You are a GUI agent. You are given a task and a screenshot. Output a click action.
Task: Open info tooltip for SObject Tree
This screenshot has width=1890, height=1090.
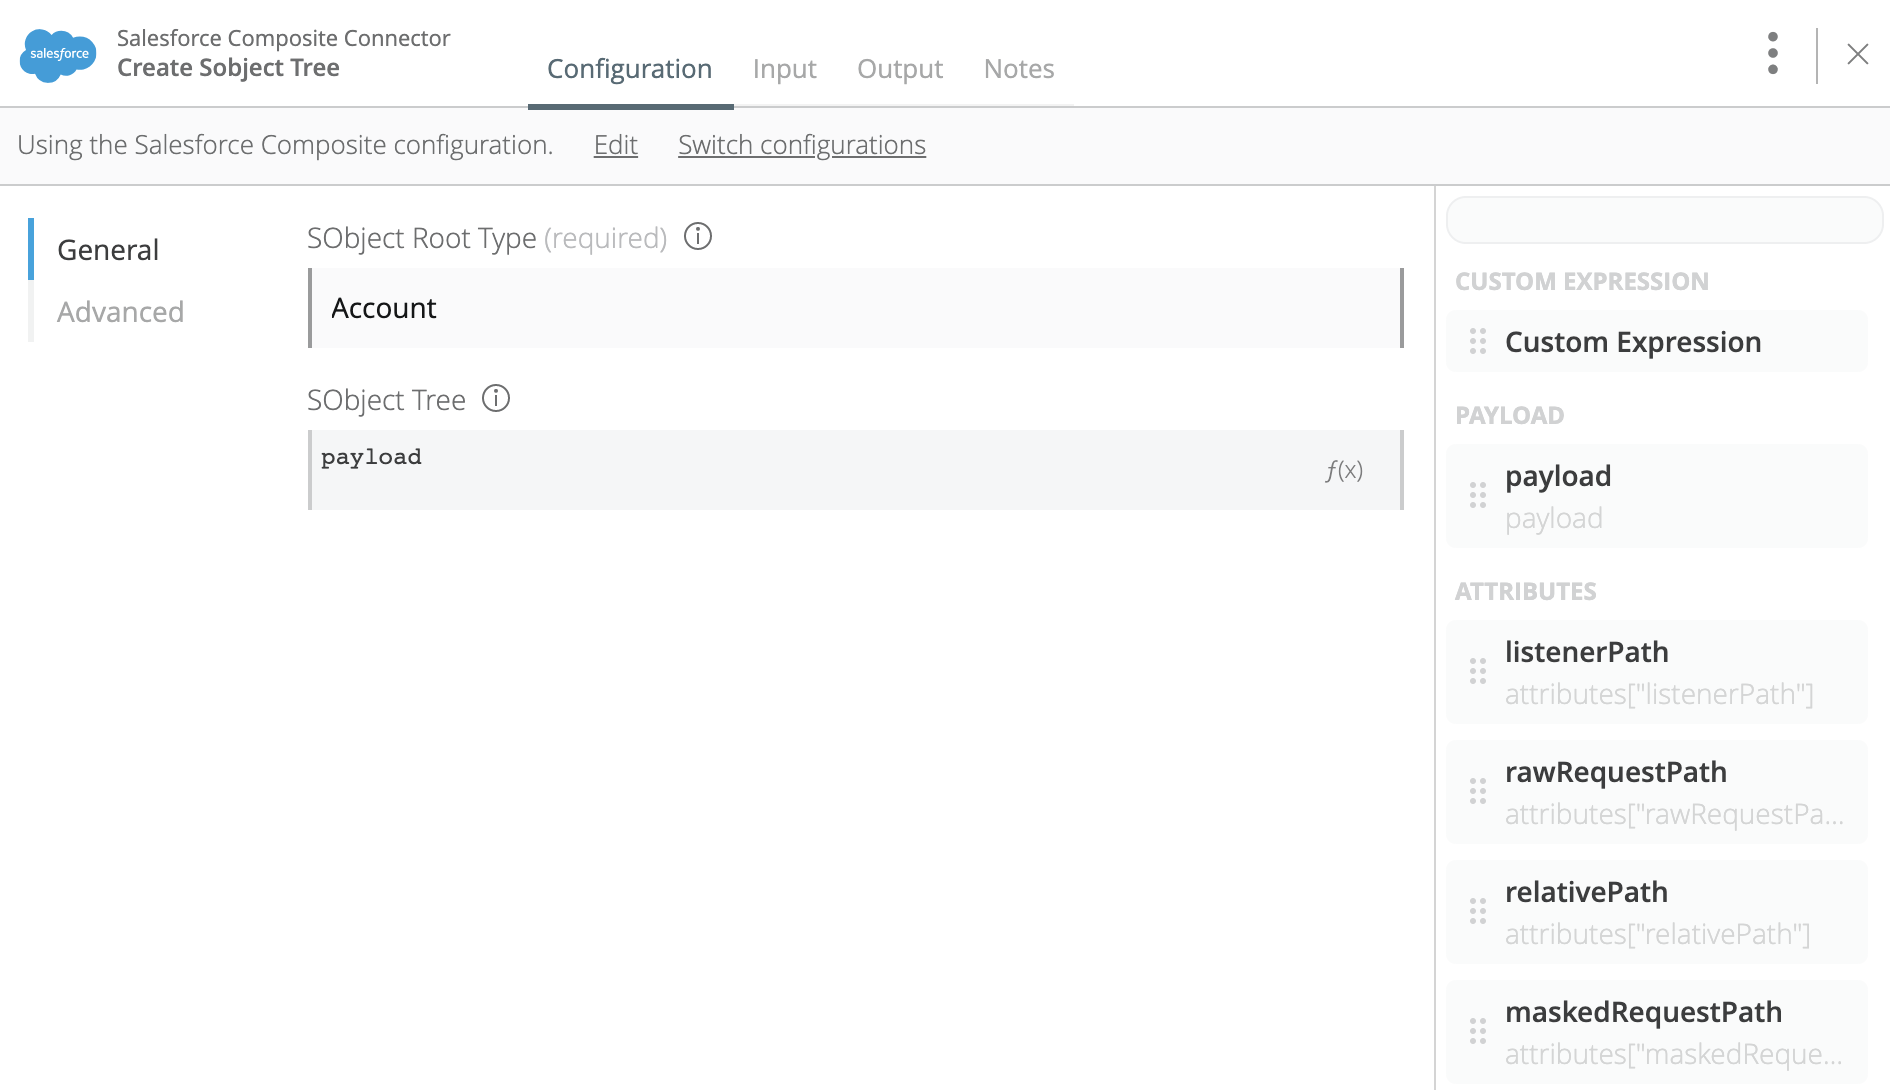(x=496, y=399)
